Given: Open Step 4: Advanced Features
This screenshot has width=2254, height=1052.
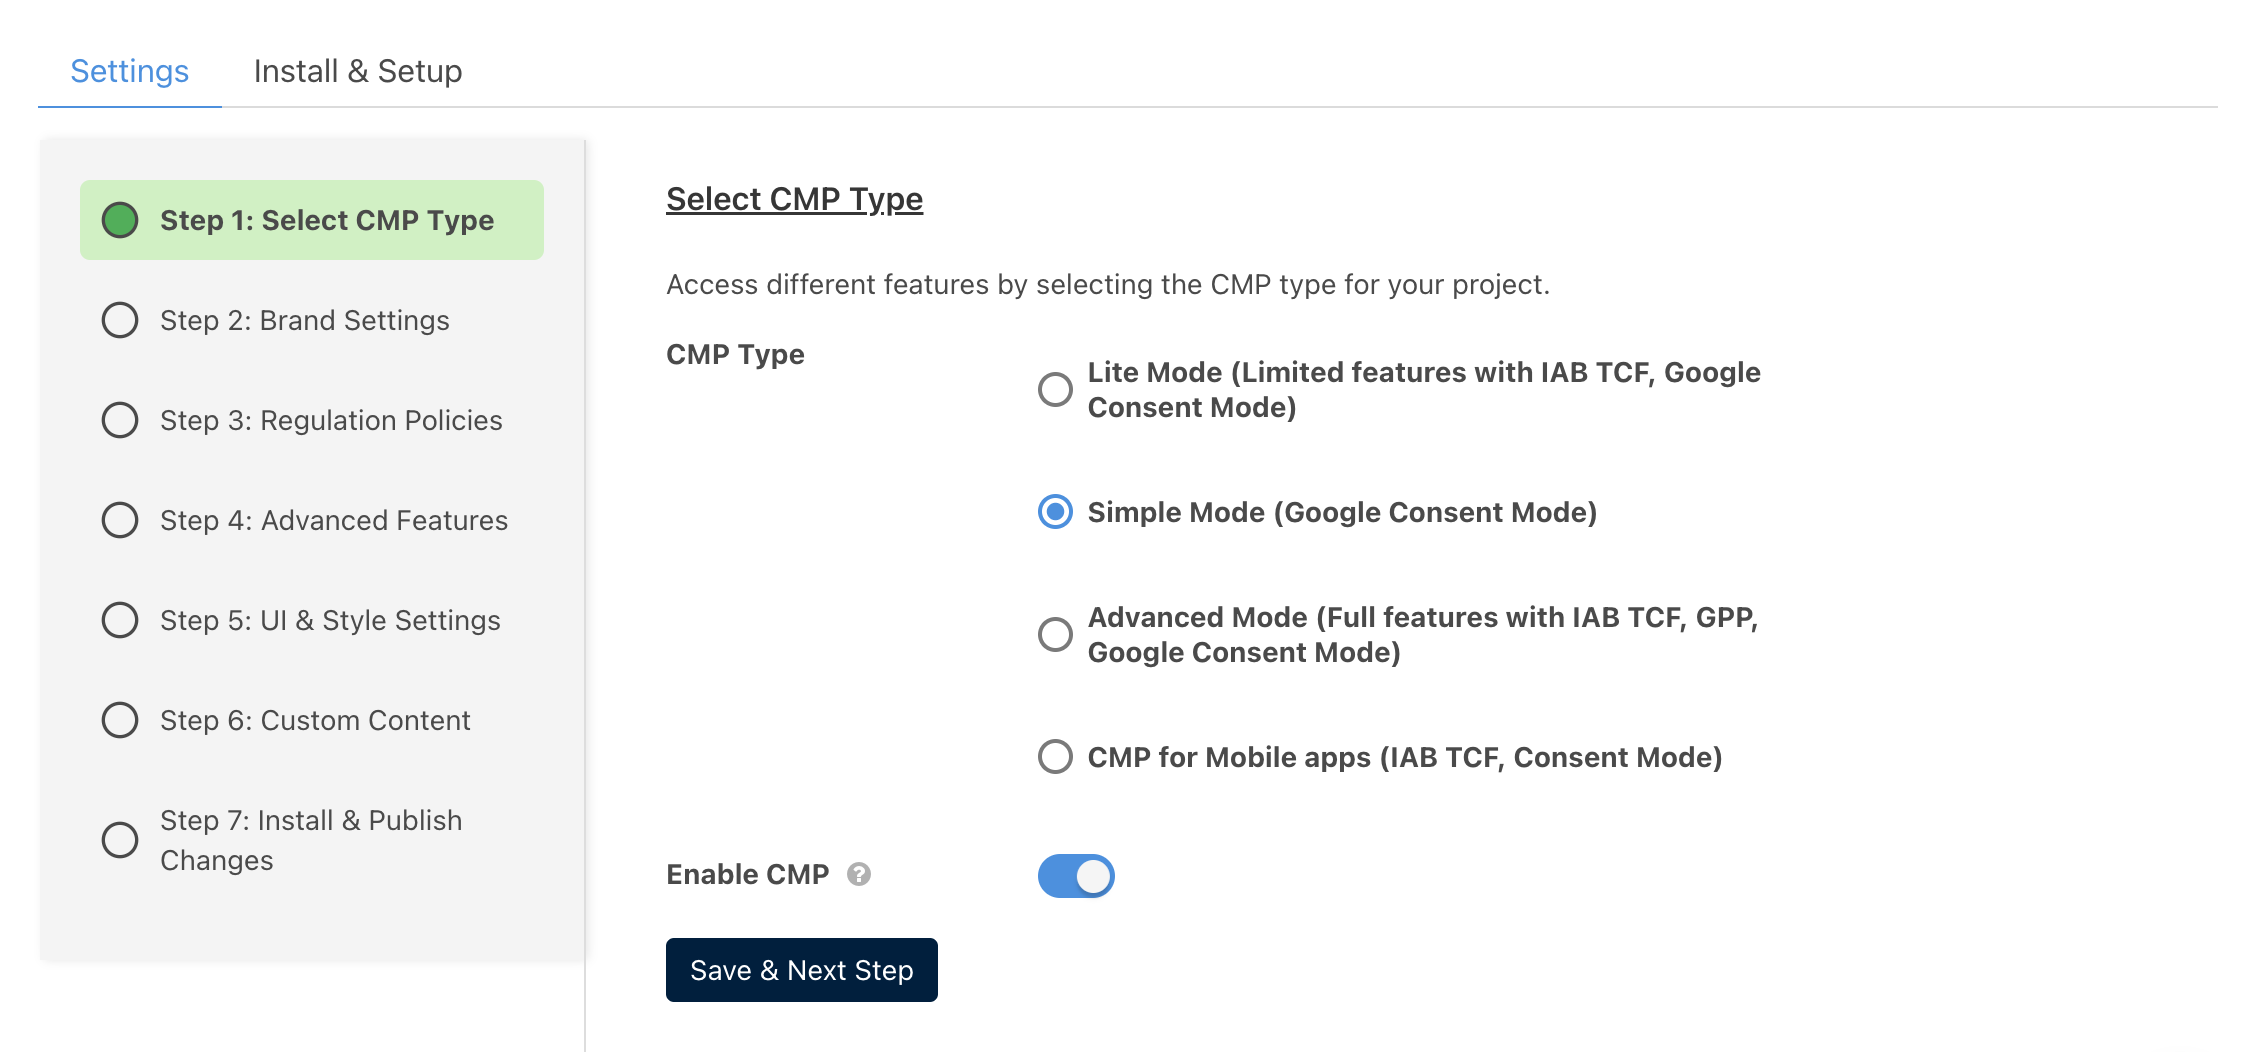Looking at the screenshot, I should pos(334,520).
